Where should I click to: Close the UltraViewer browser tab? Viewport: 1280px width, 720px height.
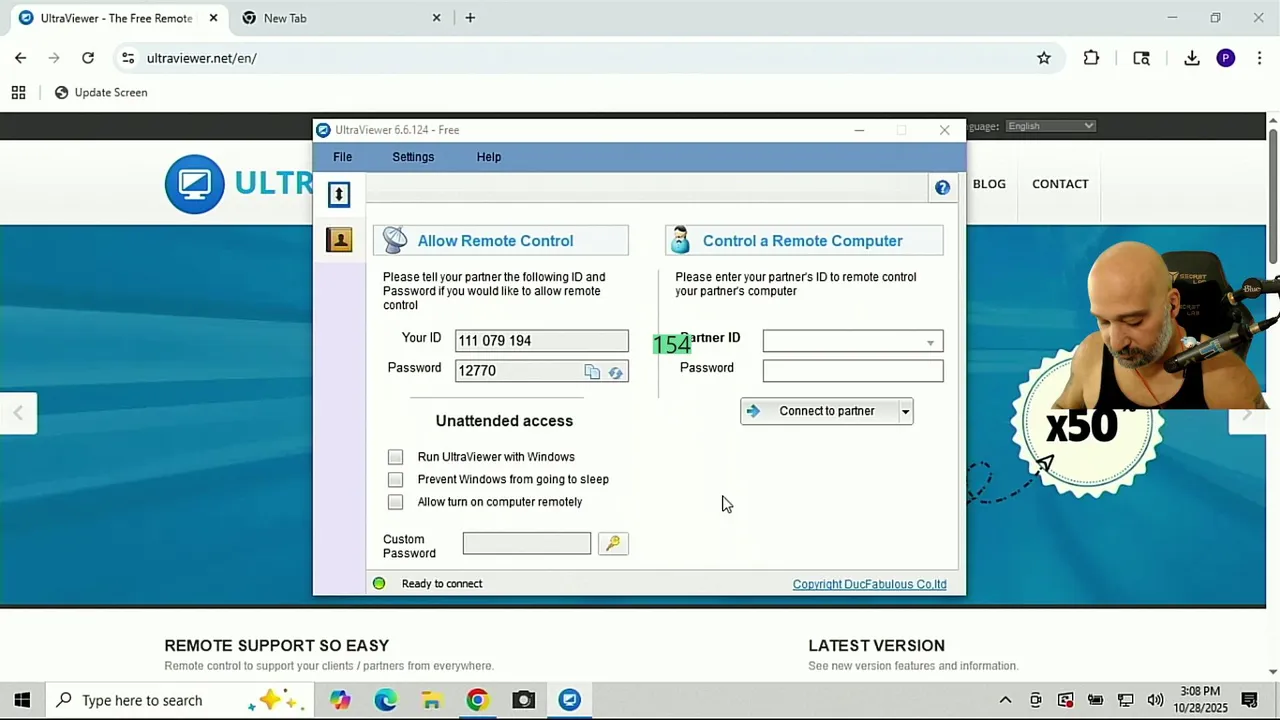tap(213, 18)
